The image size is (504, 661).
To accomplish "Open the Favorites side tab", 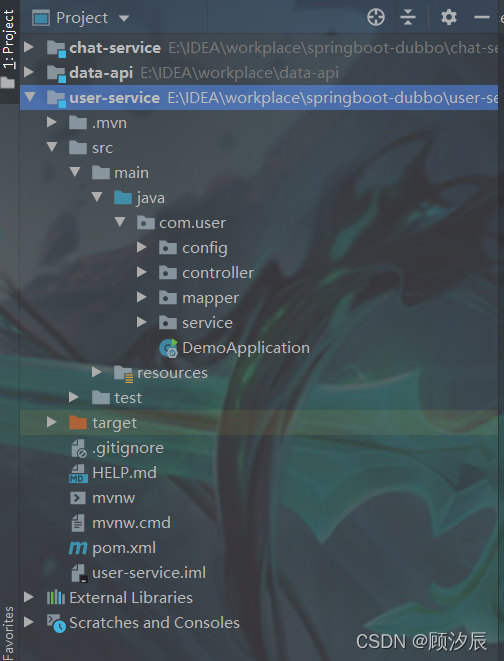I will [8, 632].
